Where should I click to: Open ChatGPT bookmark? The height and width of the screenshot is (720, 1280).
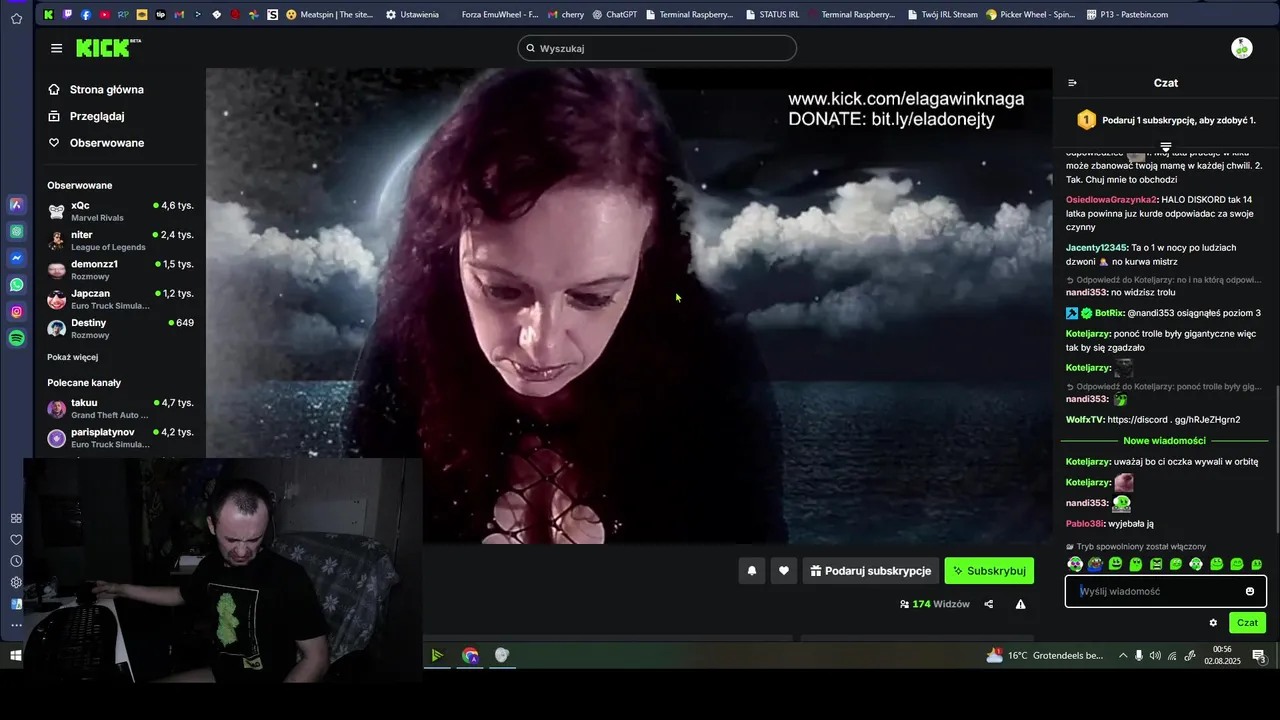[615, 15]
